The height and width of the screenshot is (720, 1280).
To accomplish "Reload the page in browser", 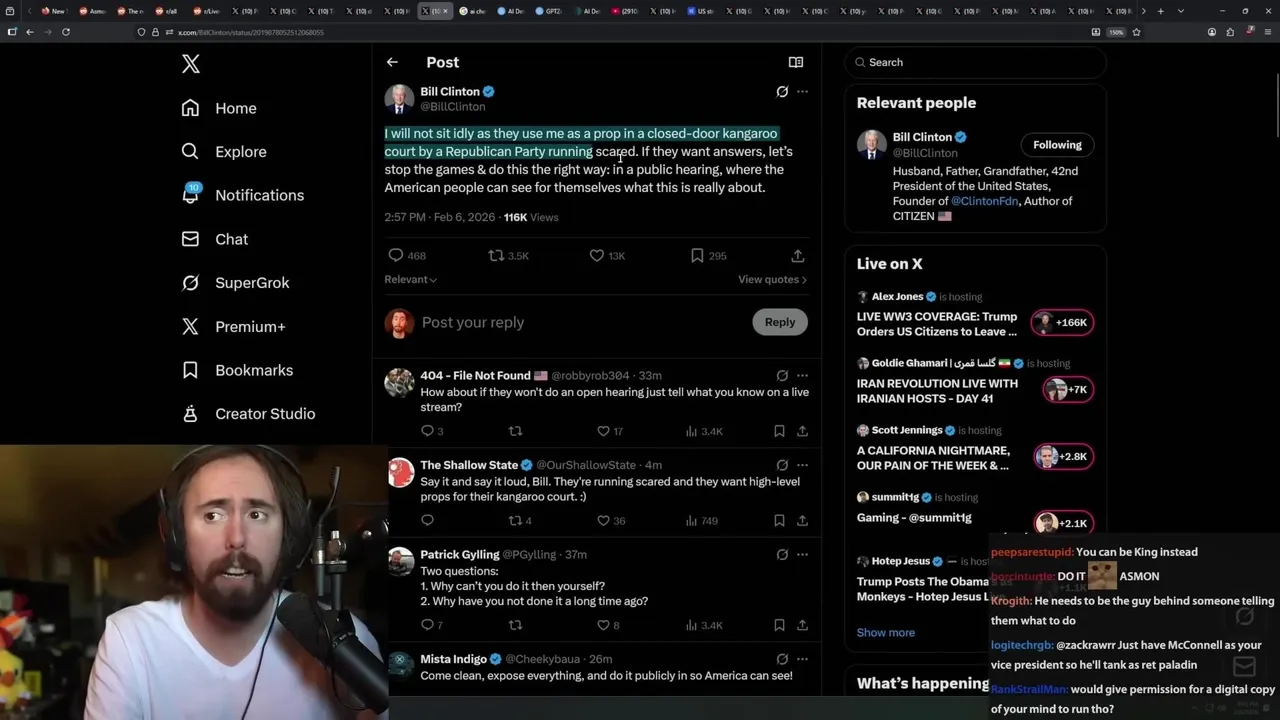I will click(66, 32).
